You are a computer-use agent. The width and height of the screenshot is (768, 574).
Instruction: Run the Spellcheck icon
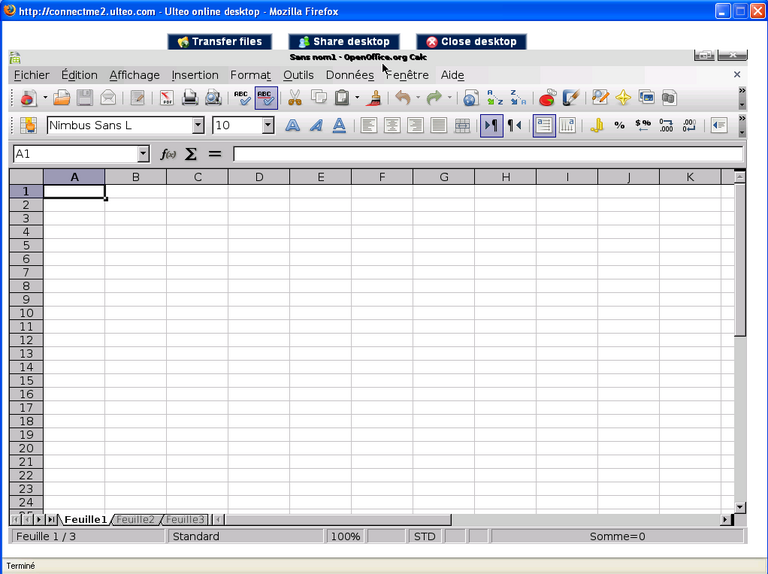click(x=242, y=98)
